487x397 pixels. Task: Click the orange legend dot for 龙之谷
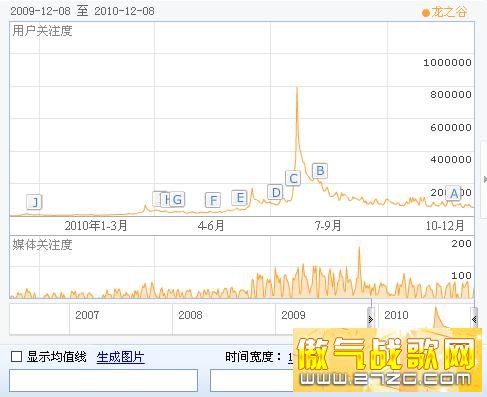pos(426,13)
